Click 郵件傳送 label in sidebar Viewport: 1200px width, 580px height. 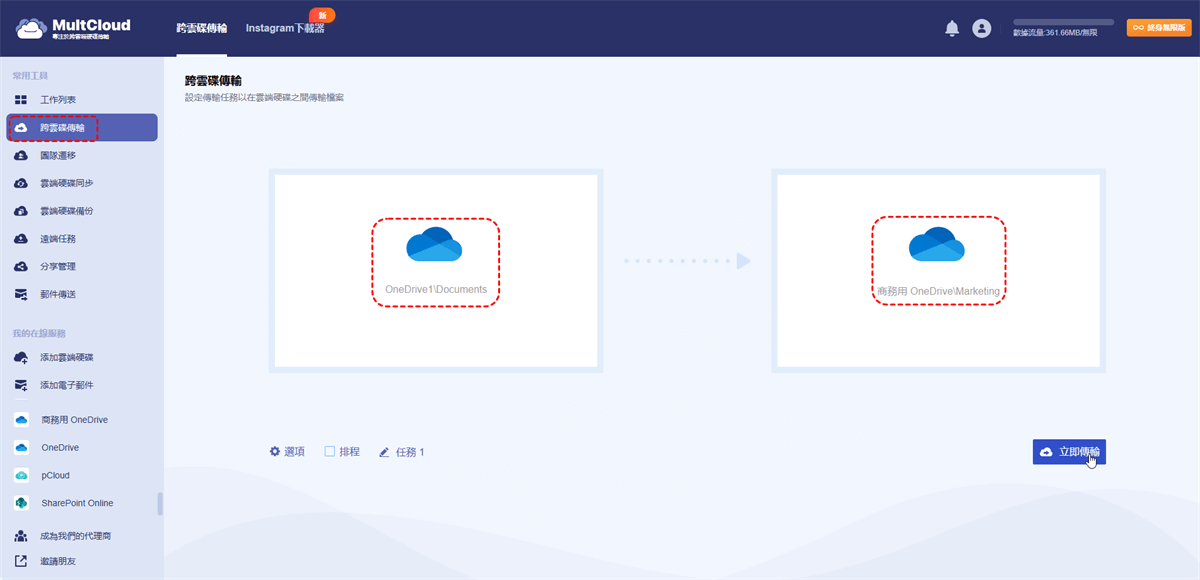point(58,294)
